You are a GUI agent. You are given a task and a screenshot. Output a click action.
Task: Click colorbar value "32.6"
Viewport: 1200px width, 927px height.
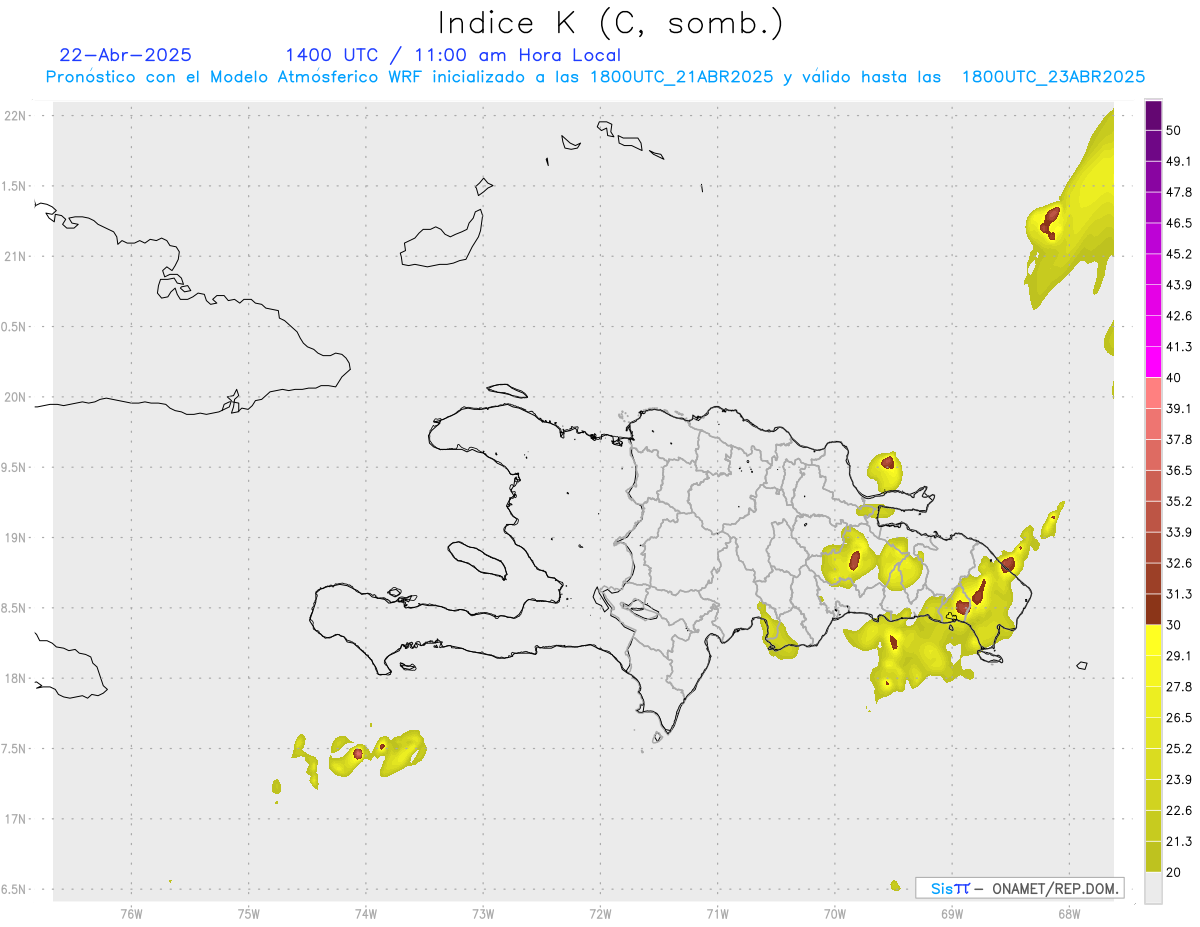click(1179, 563)
